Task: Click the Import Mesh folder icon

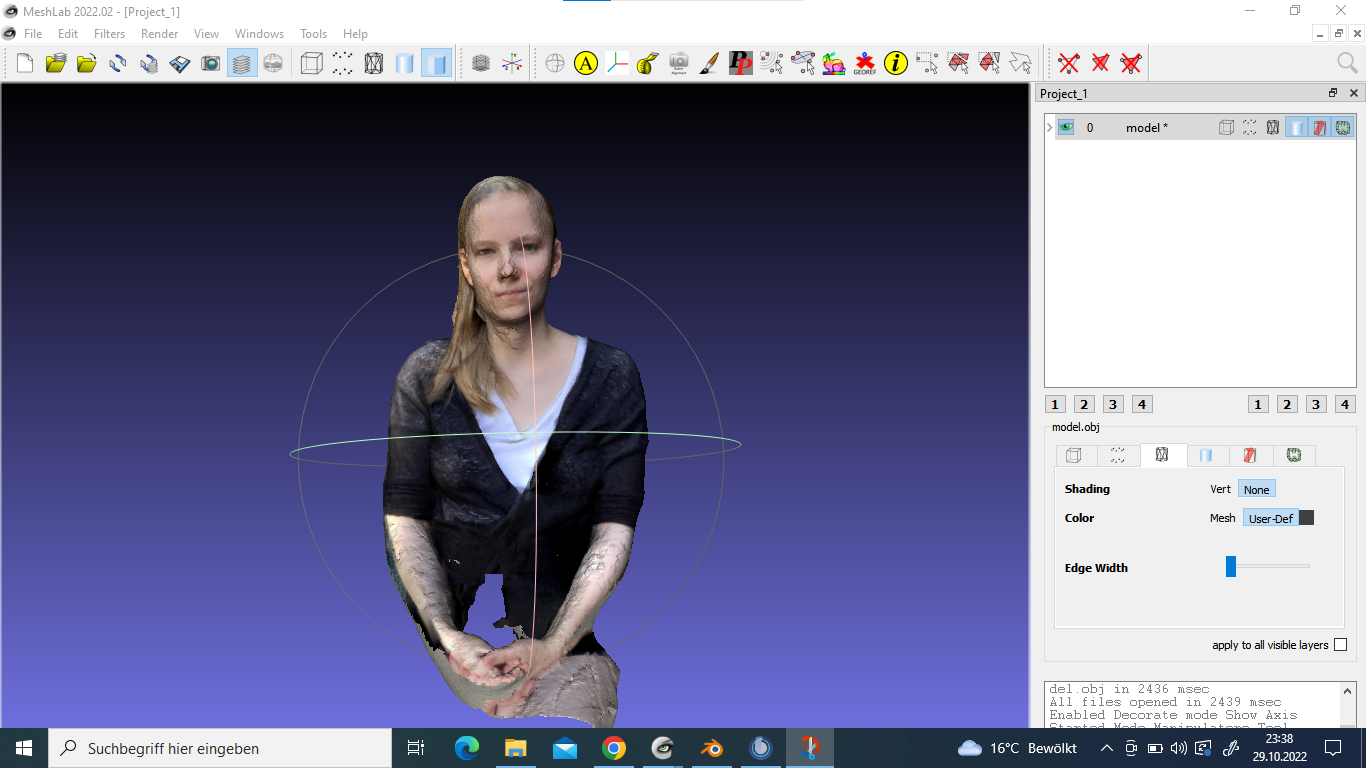Action: (x=86, y=64)
